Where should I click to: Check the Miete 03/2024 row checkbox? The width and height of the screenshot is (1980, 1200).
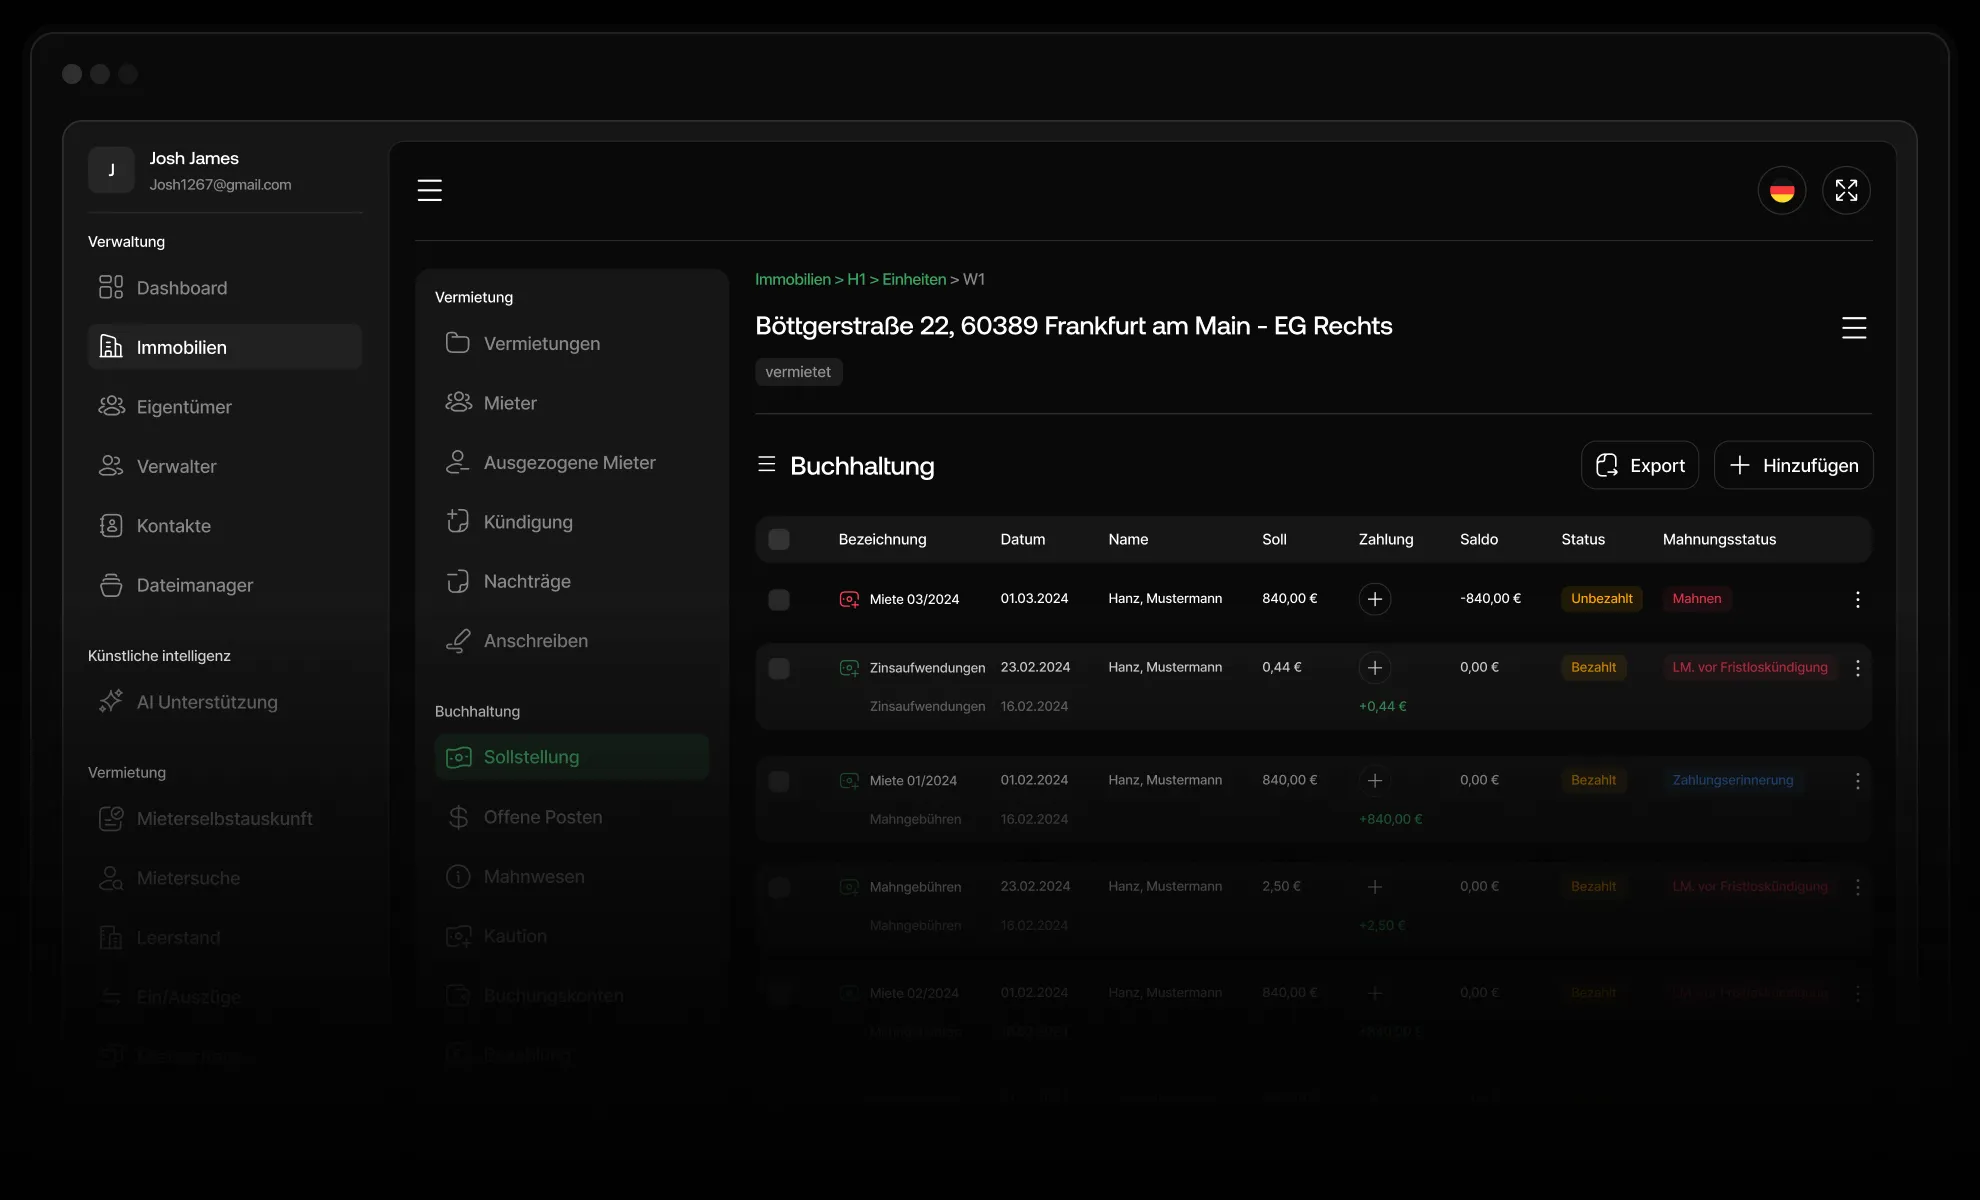click(778, 599)
